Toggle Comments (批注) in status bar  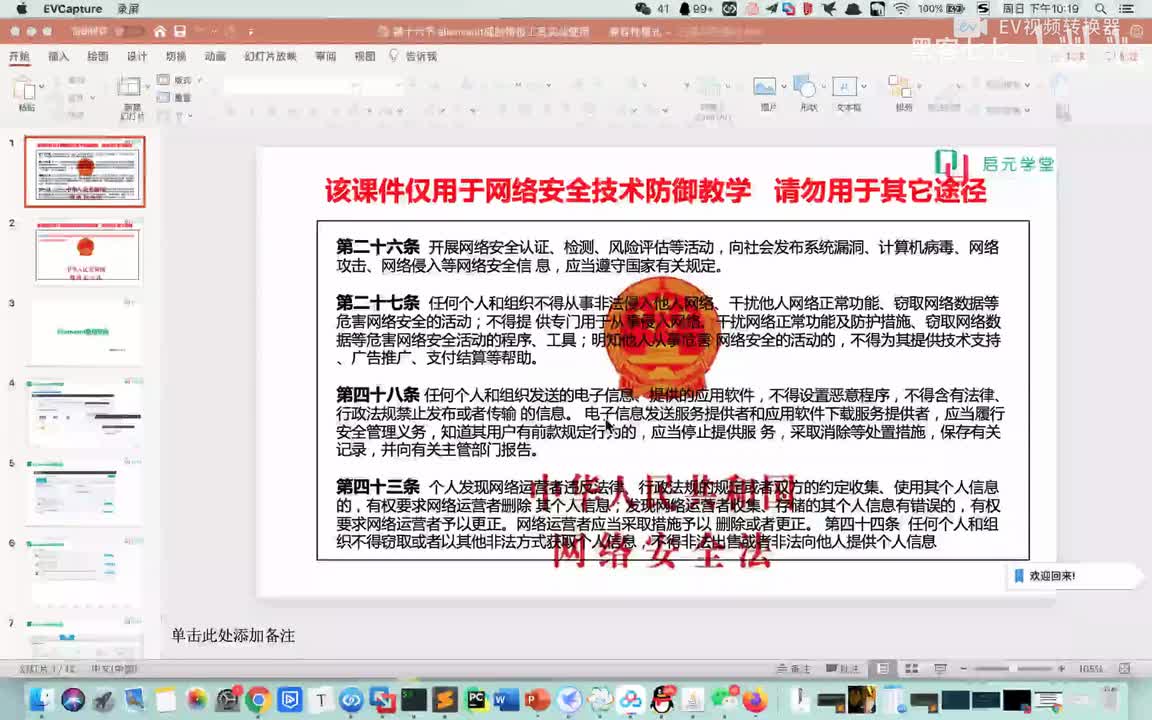843,669
